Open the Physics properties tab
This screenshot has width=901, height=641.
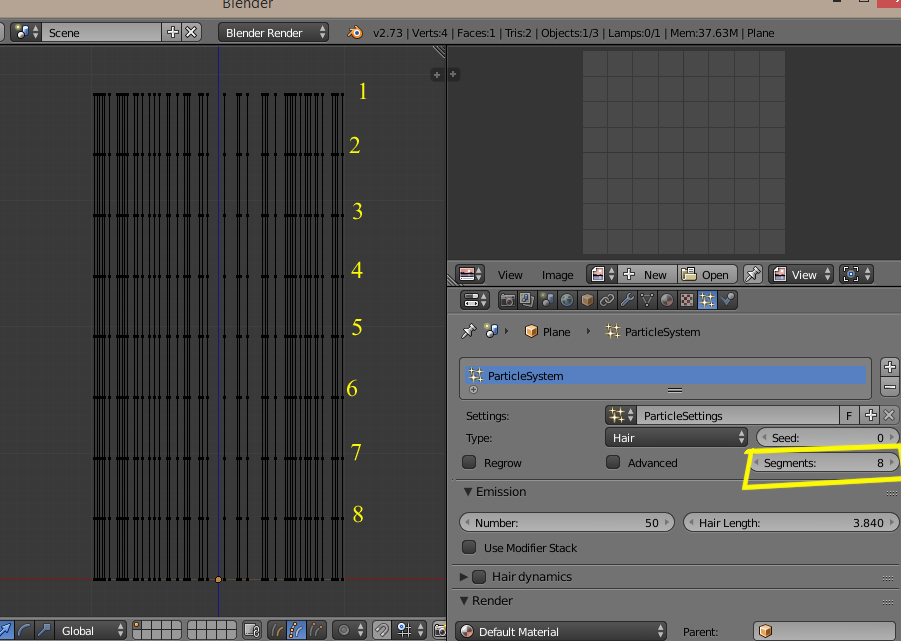tap(728, 300)
